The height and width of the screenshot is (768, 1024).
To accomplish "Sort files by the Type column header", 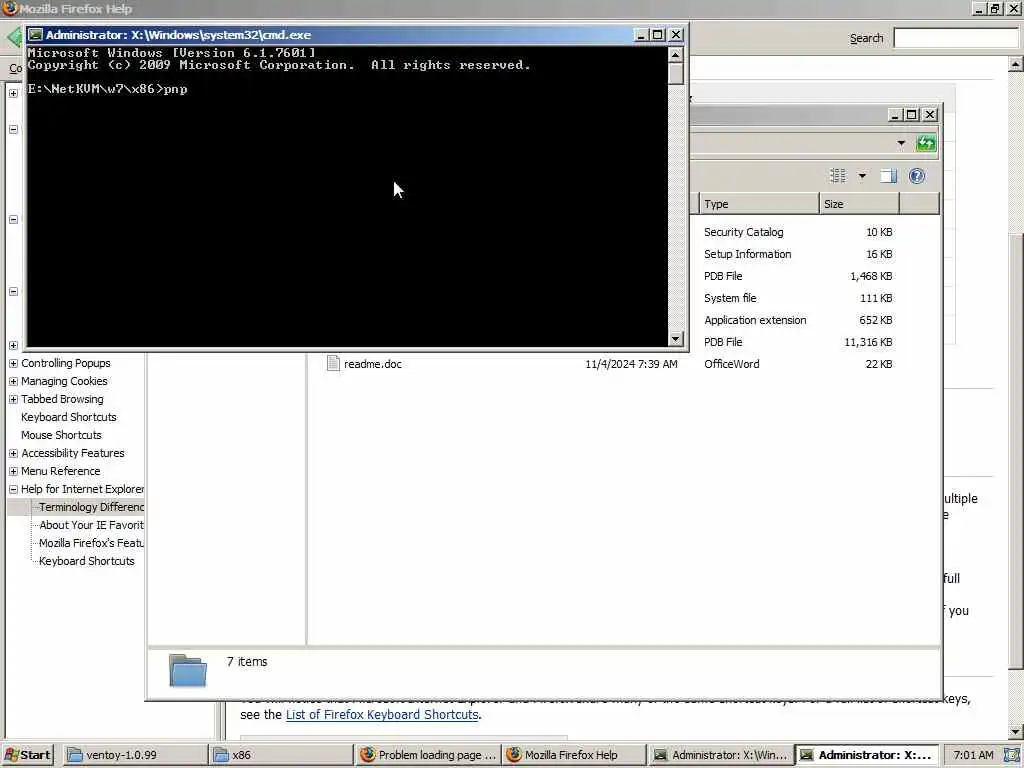I will pos(759,204).
